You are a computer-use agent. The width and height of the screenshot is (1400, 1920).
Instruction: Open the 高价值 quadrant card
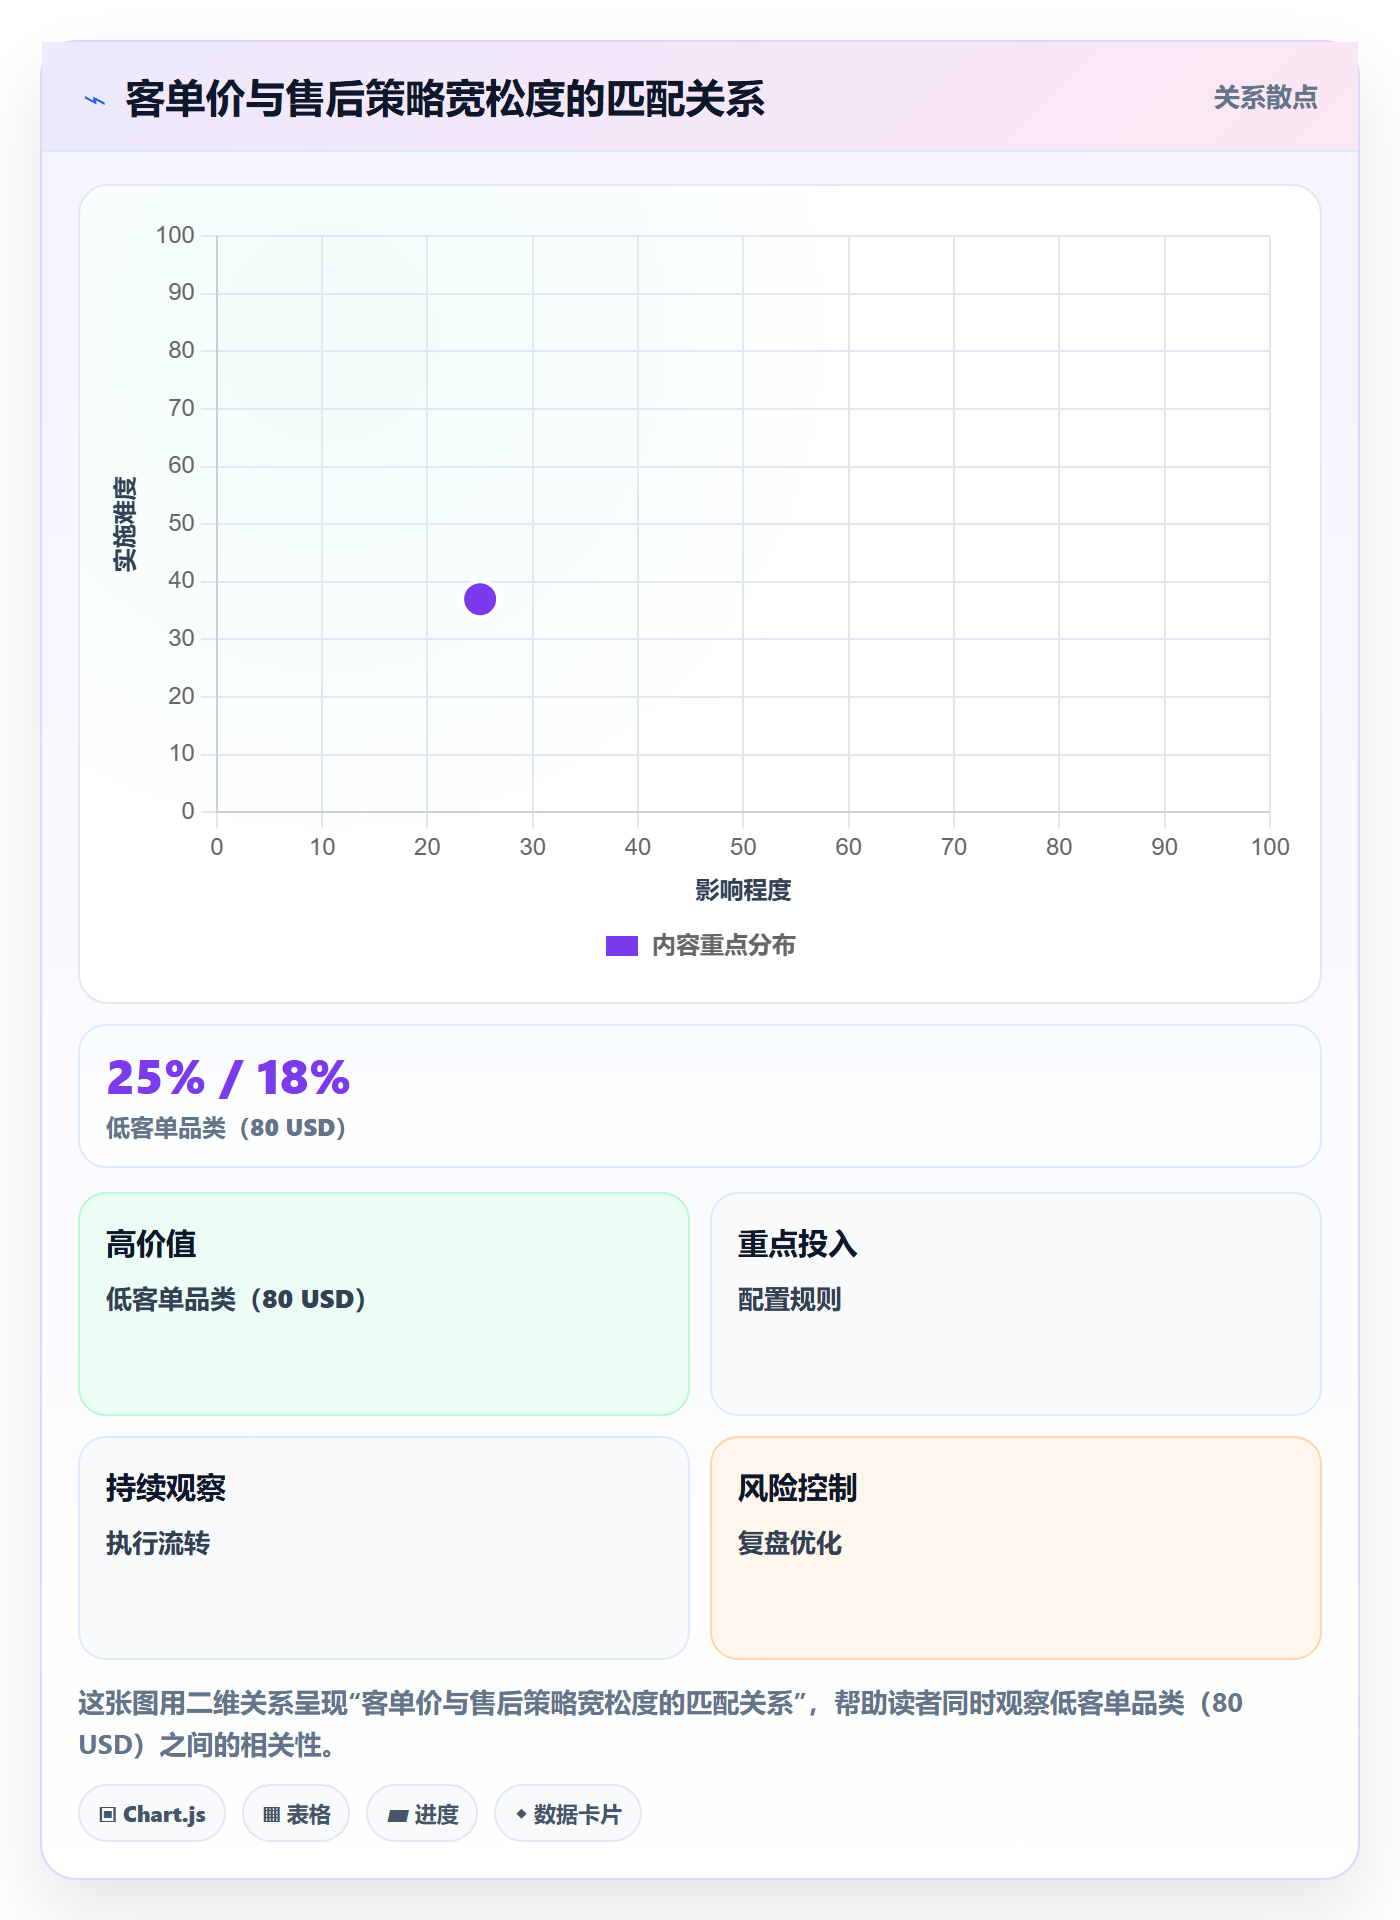tap(384, 1304)
